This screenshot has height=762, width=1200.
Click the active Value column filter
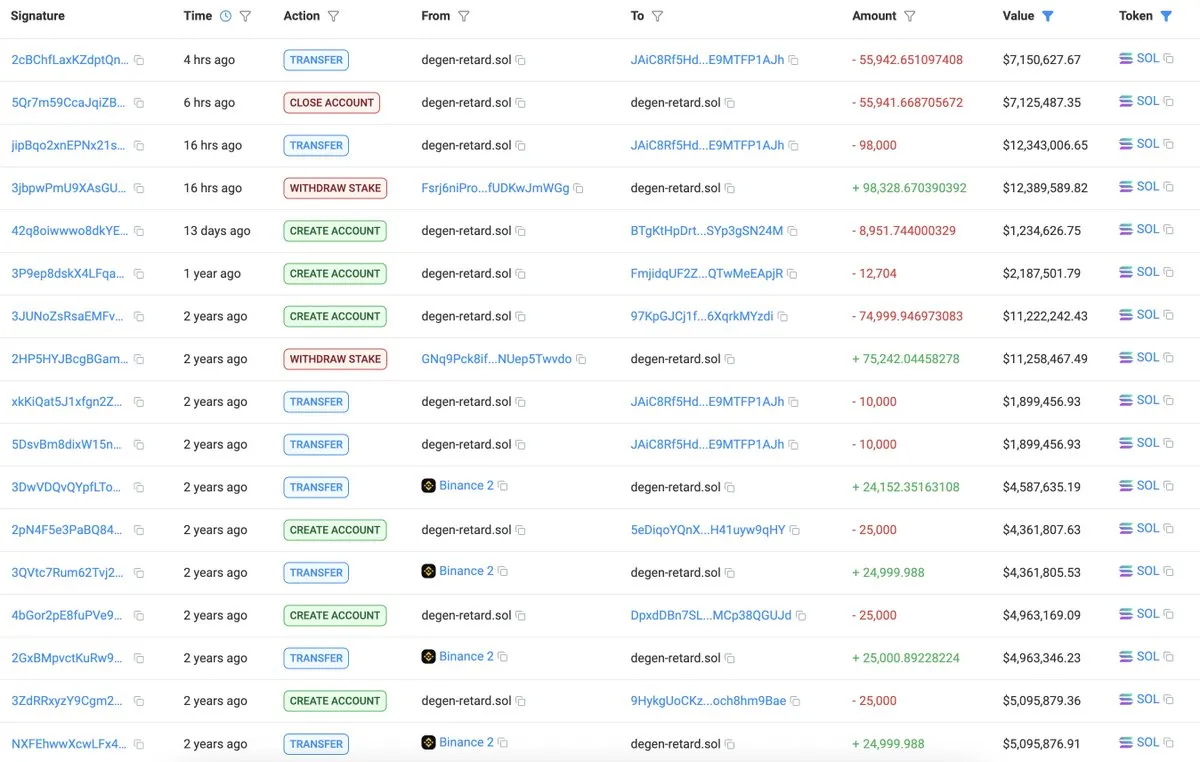tap(1048, 16)
